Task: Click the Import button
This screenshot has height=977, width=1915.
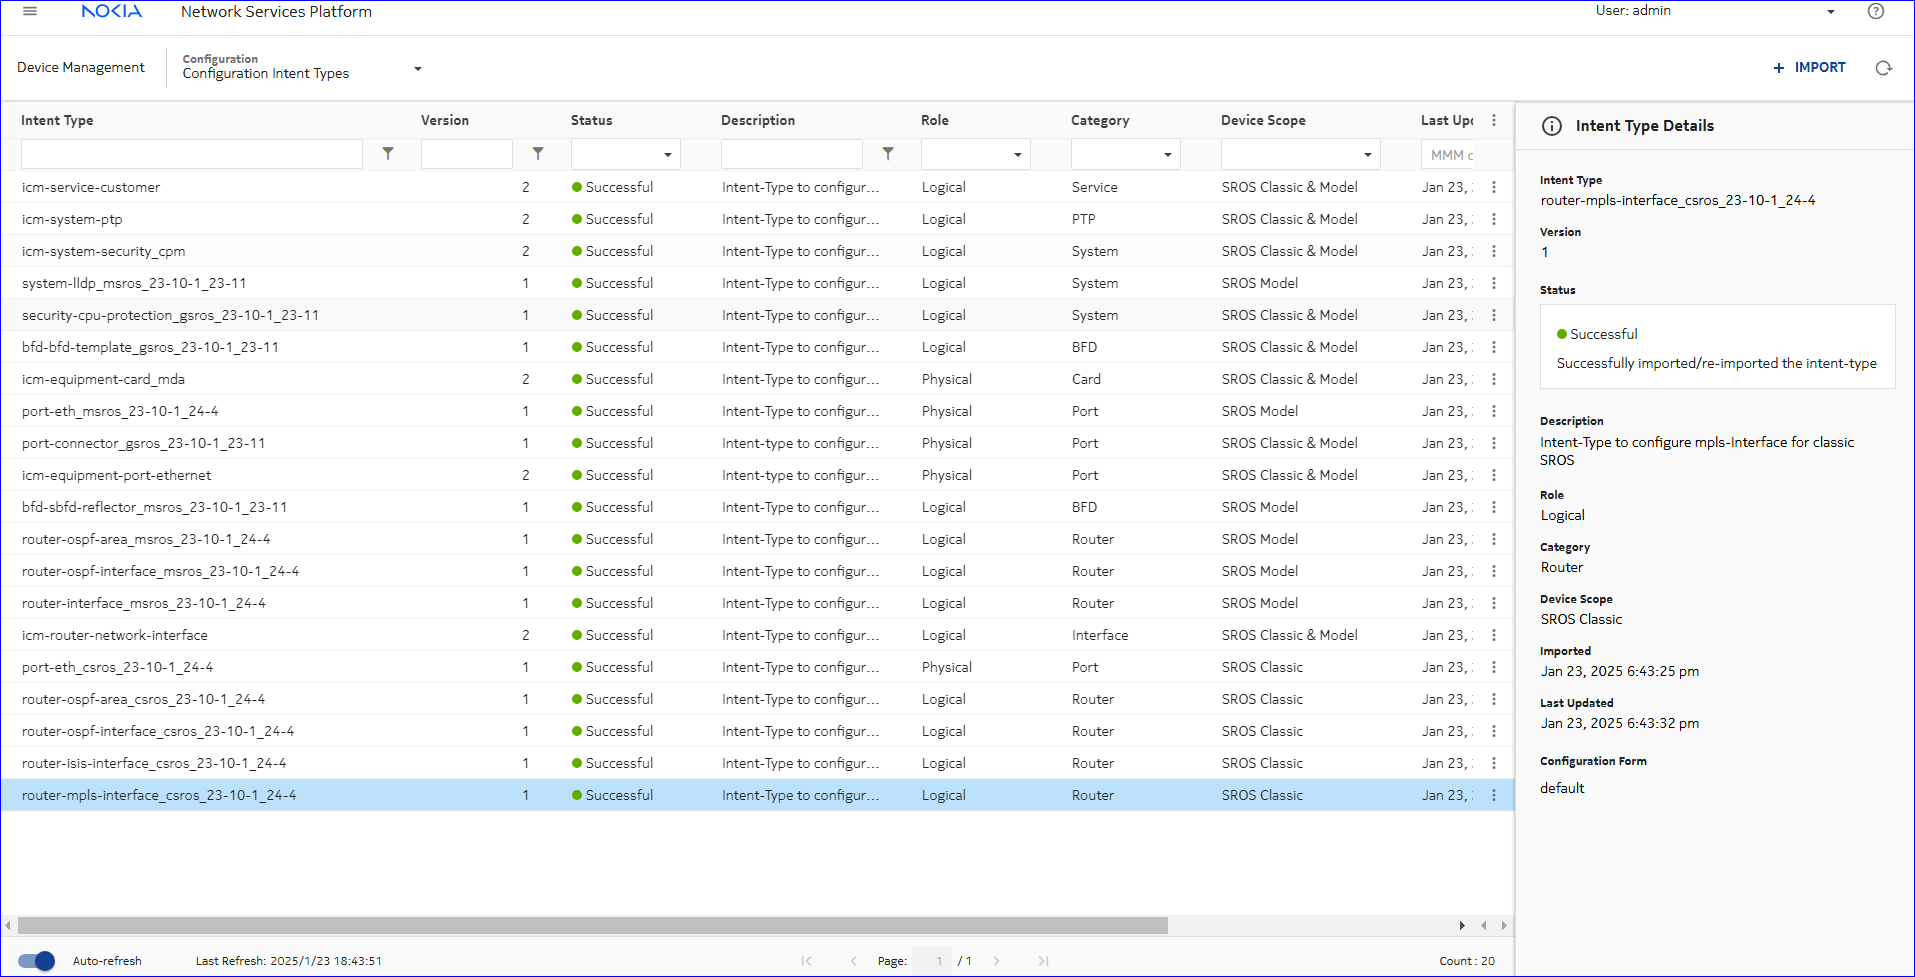Action: coord(1809,68)
